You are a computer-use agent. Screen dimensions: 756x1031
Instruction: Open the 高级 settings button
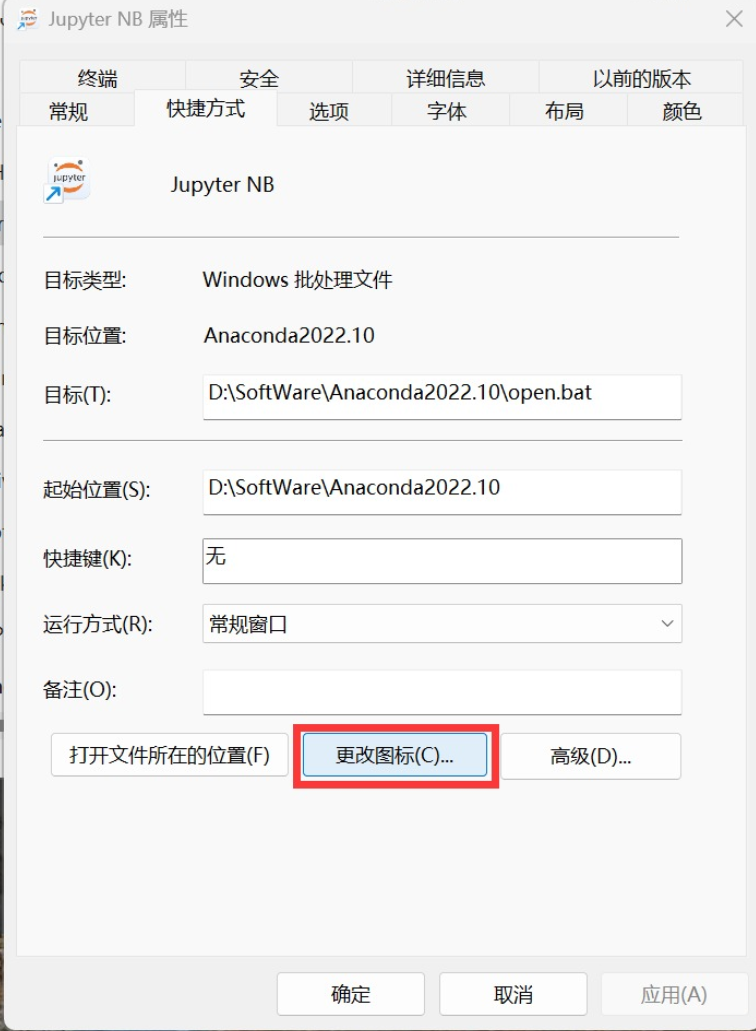click(x=590, y=756)
